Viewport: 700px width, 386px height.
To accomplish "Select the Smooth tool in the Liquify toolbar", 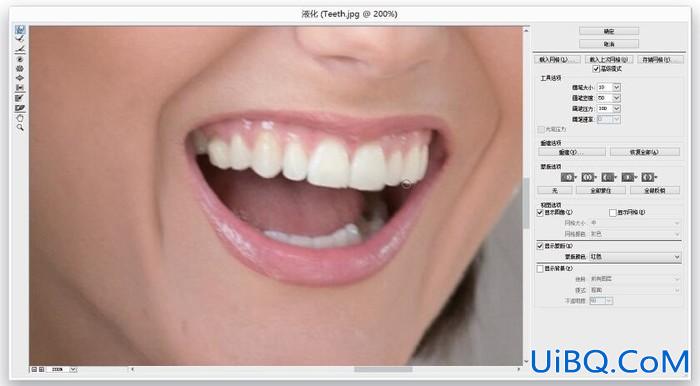I will pyautogui.click(x=20, y=50).
